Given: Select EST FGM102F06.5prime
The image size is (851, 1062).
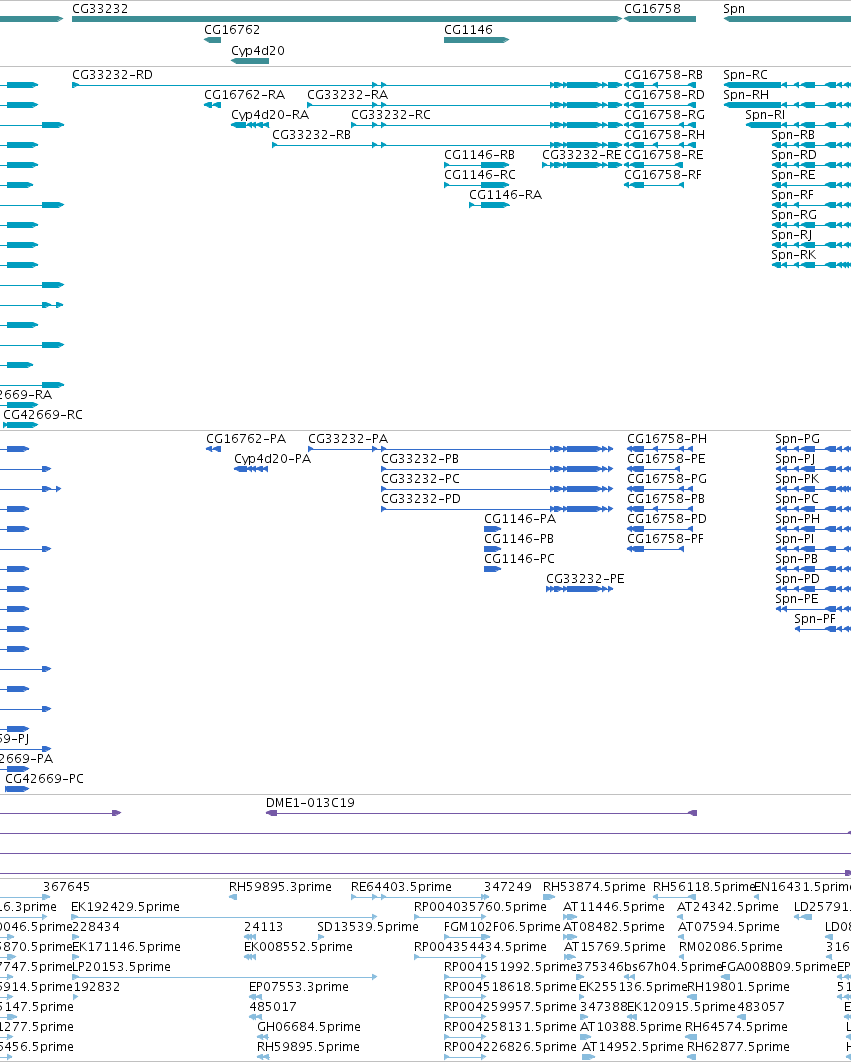Looking at the screenshot, I should 502,927.
